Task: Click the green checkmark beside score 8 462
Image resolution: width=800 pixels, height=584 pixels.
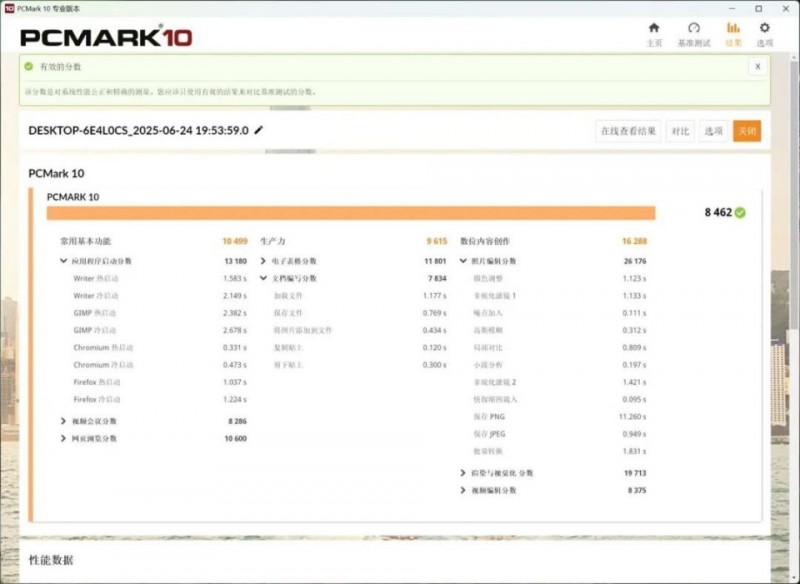Action: [740, 213]
